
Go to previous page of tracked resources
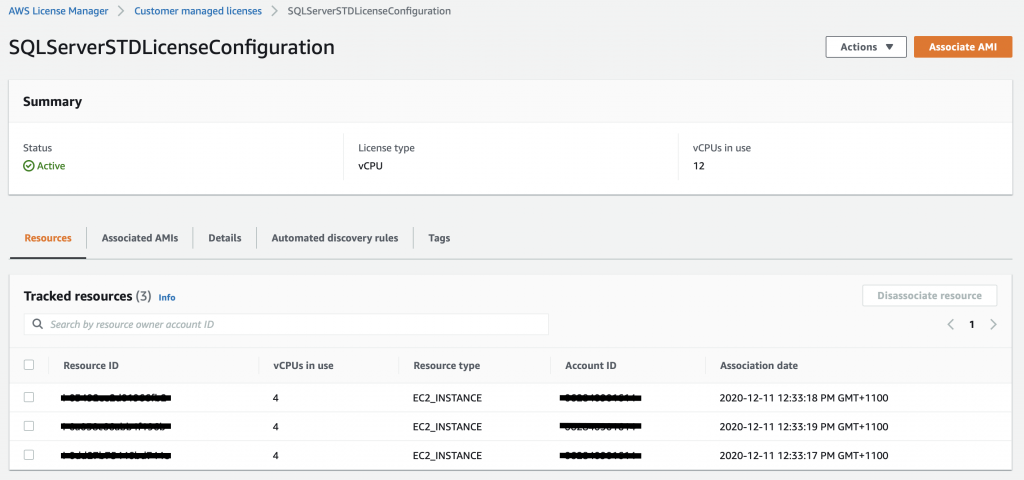click(951, 325)
